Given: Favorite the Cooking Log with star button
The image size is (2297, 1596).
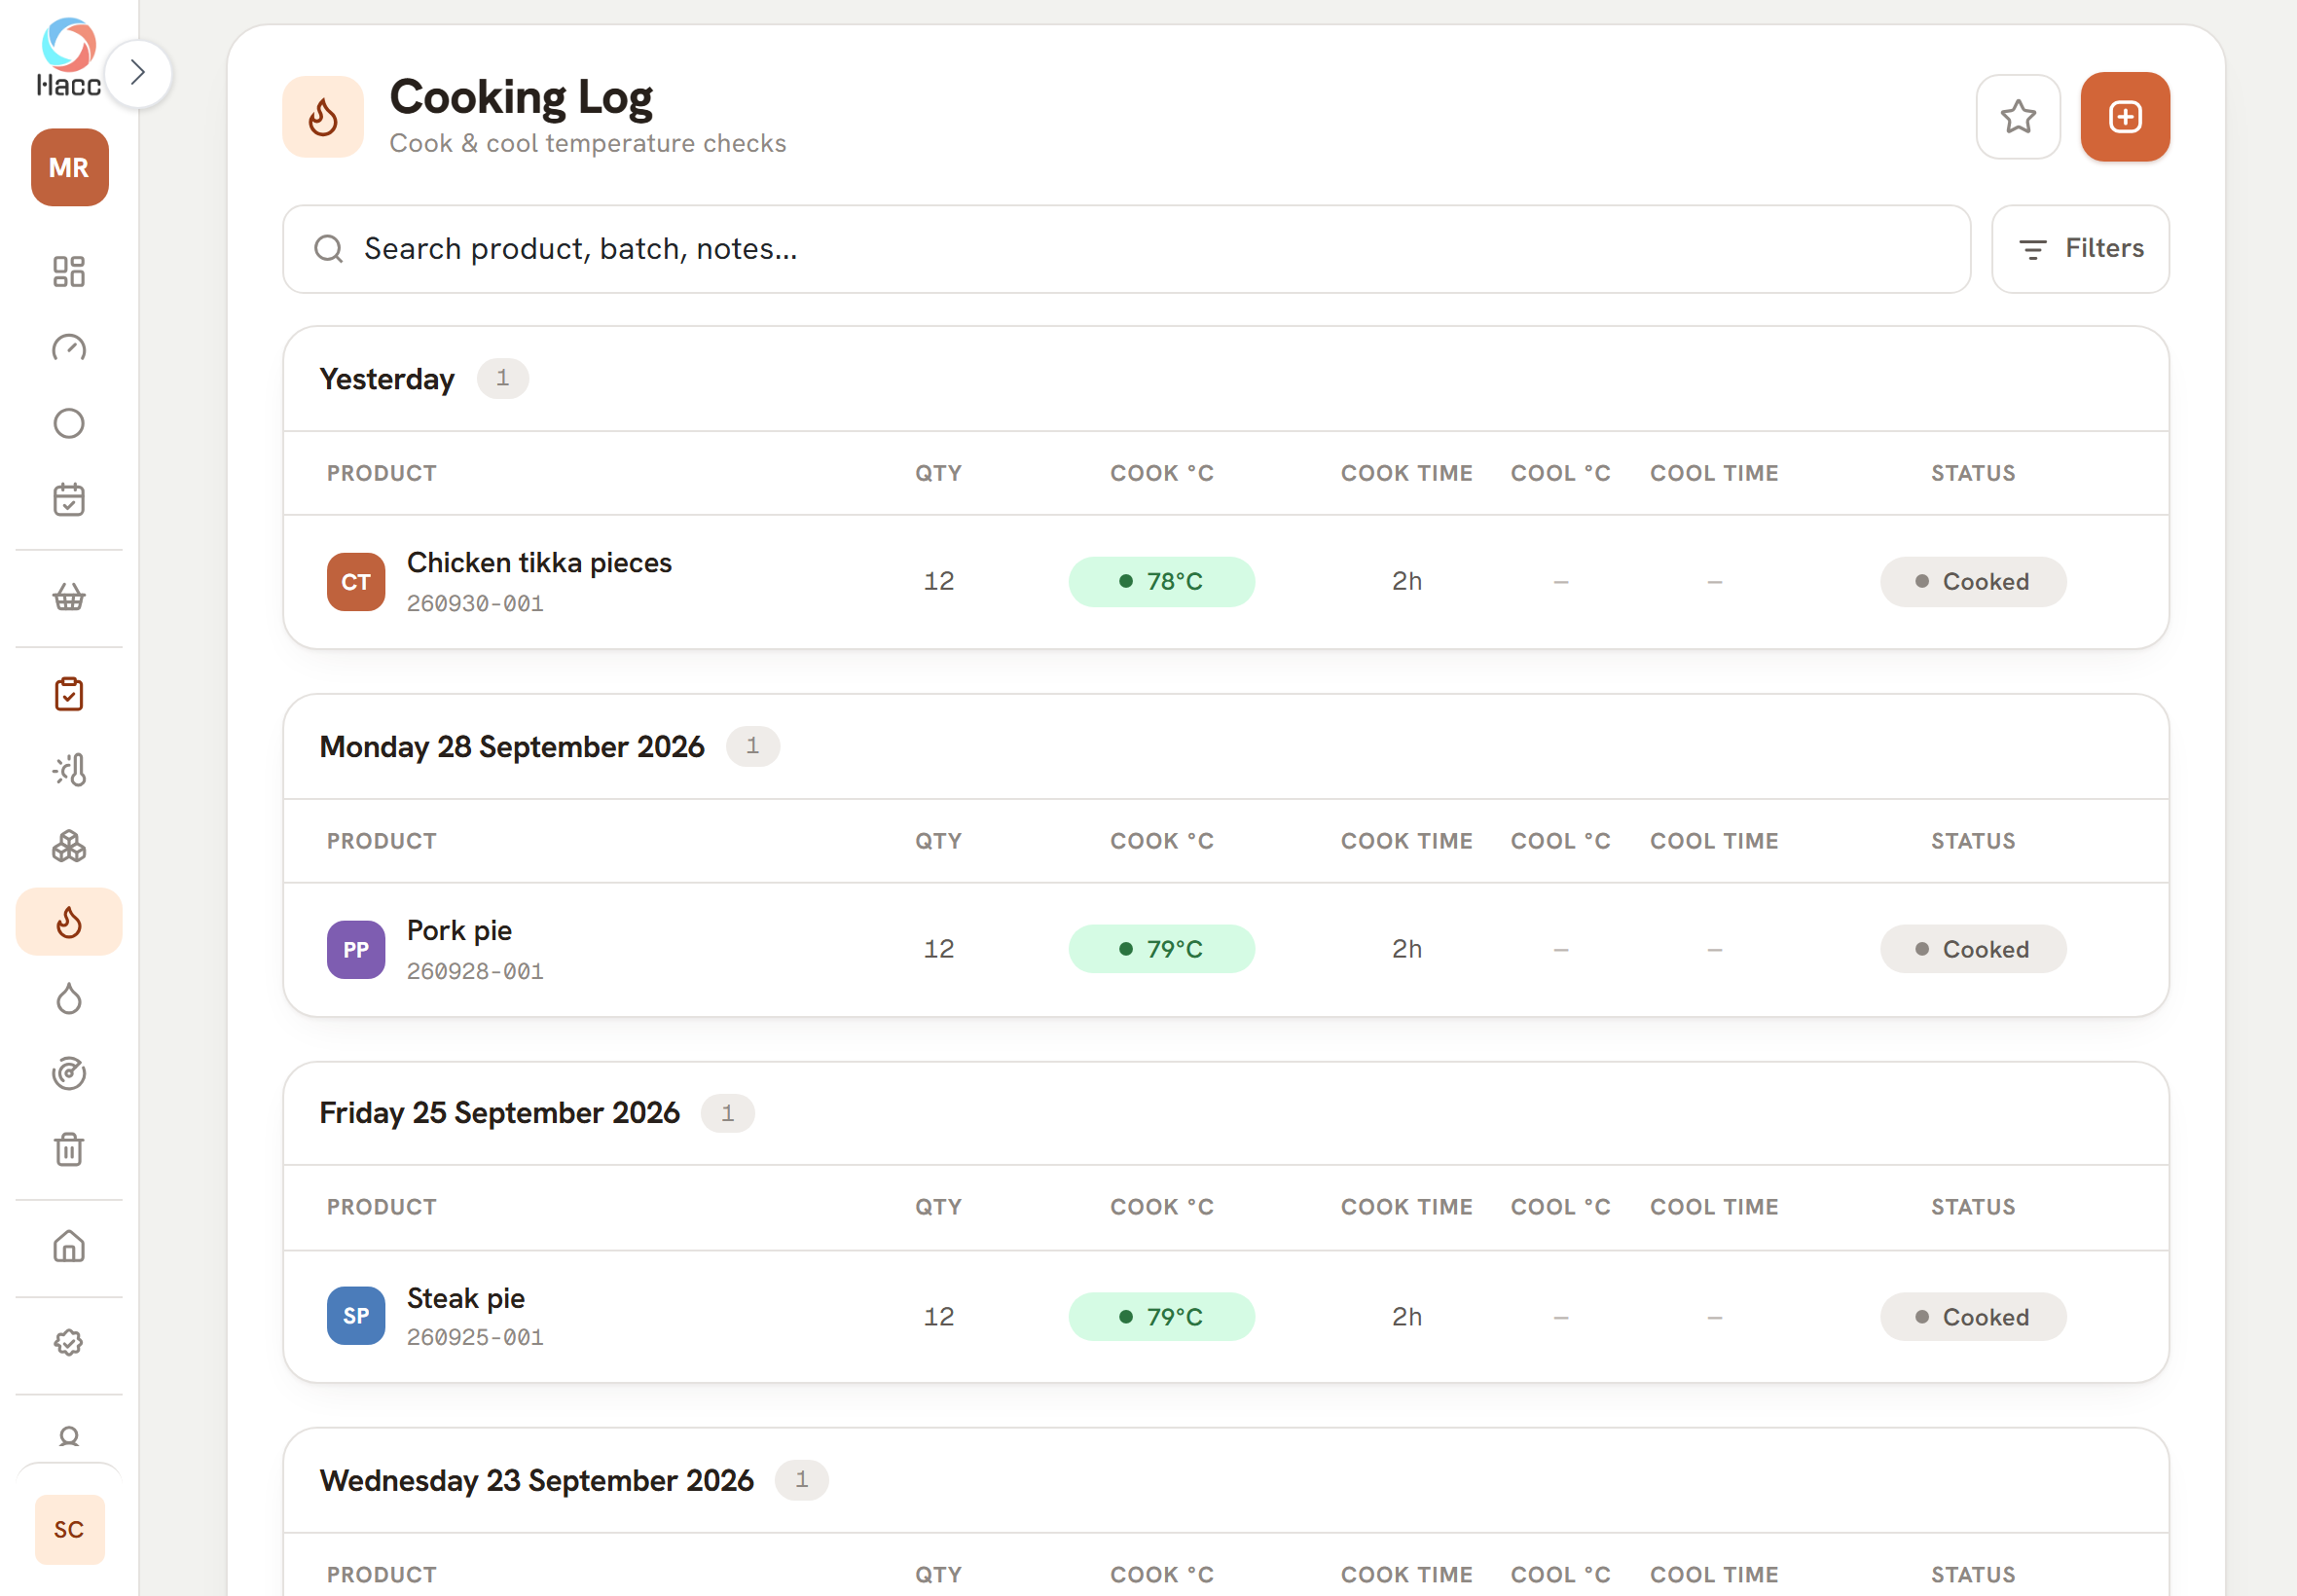Looking at the screenshot, I should point(2018,117).
